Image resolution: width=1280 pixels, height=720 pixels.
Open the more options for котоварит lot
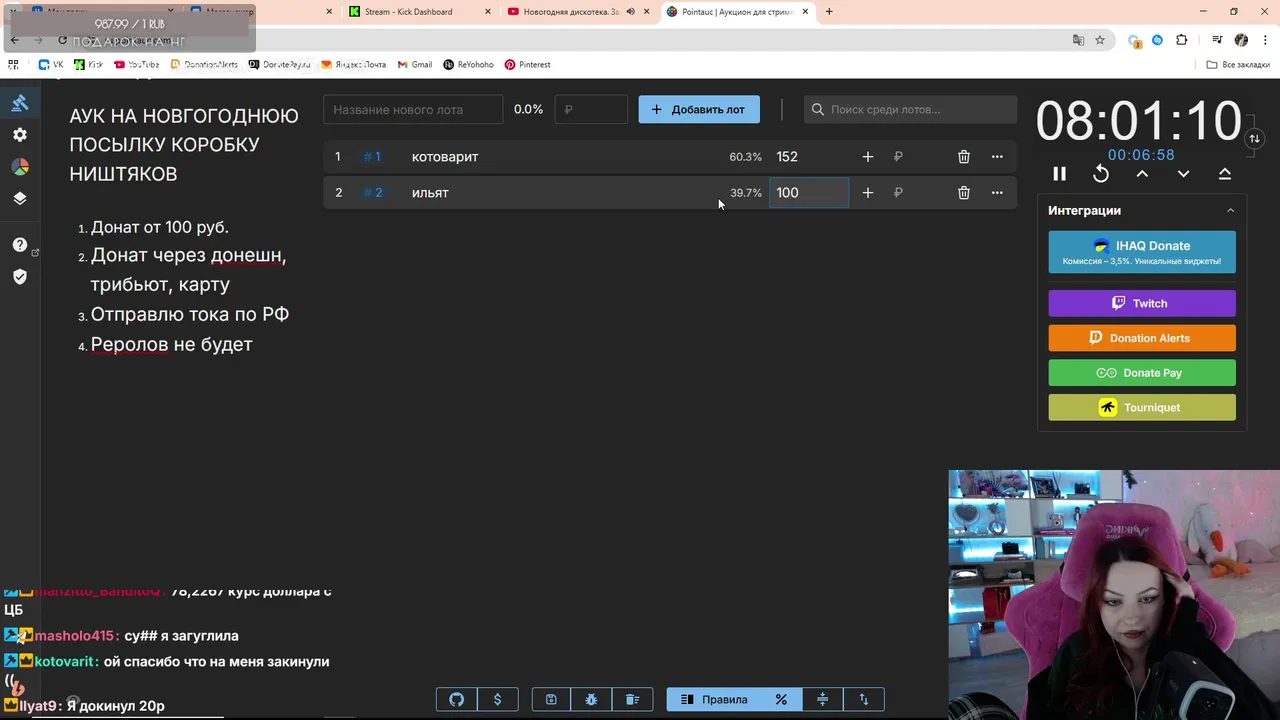997,157
